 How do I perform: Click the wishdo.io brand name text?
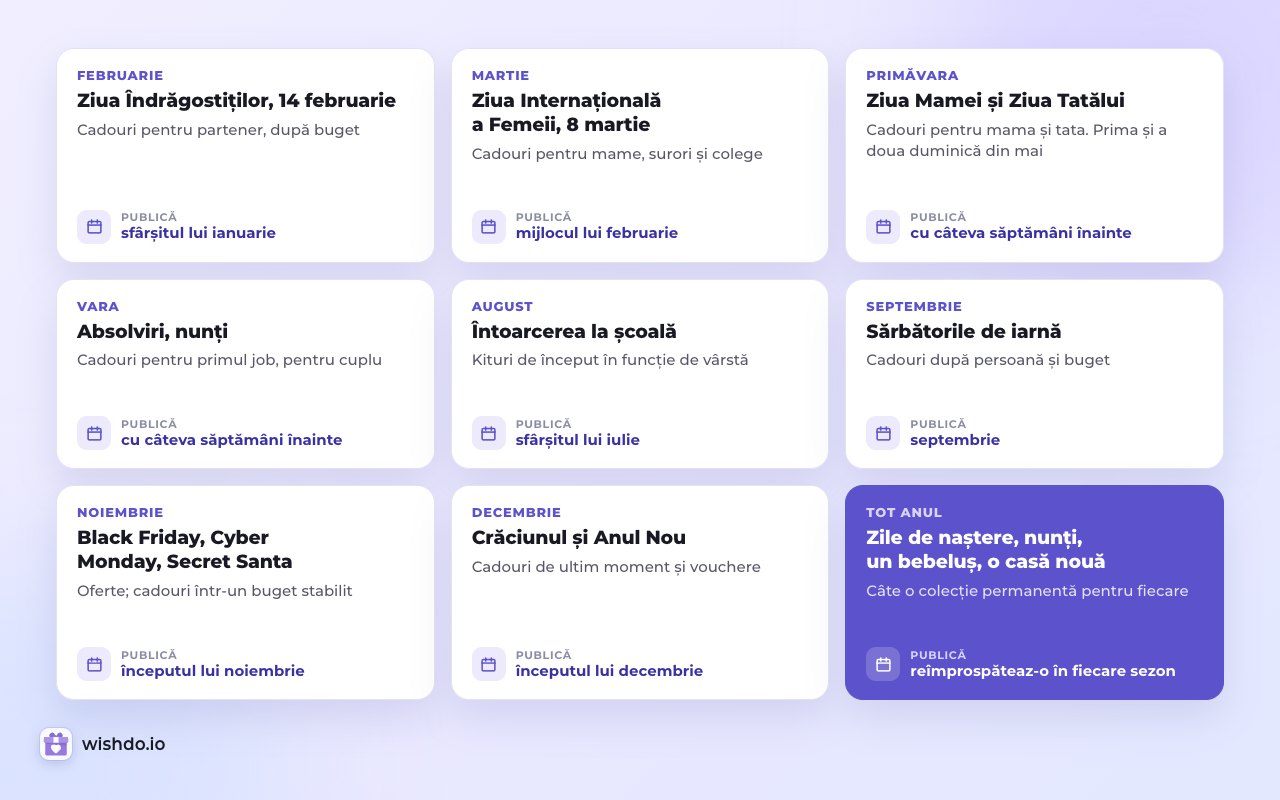pos(124,744)
